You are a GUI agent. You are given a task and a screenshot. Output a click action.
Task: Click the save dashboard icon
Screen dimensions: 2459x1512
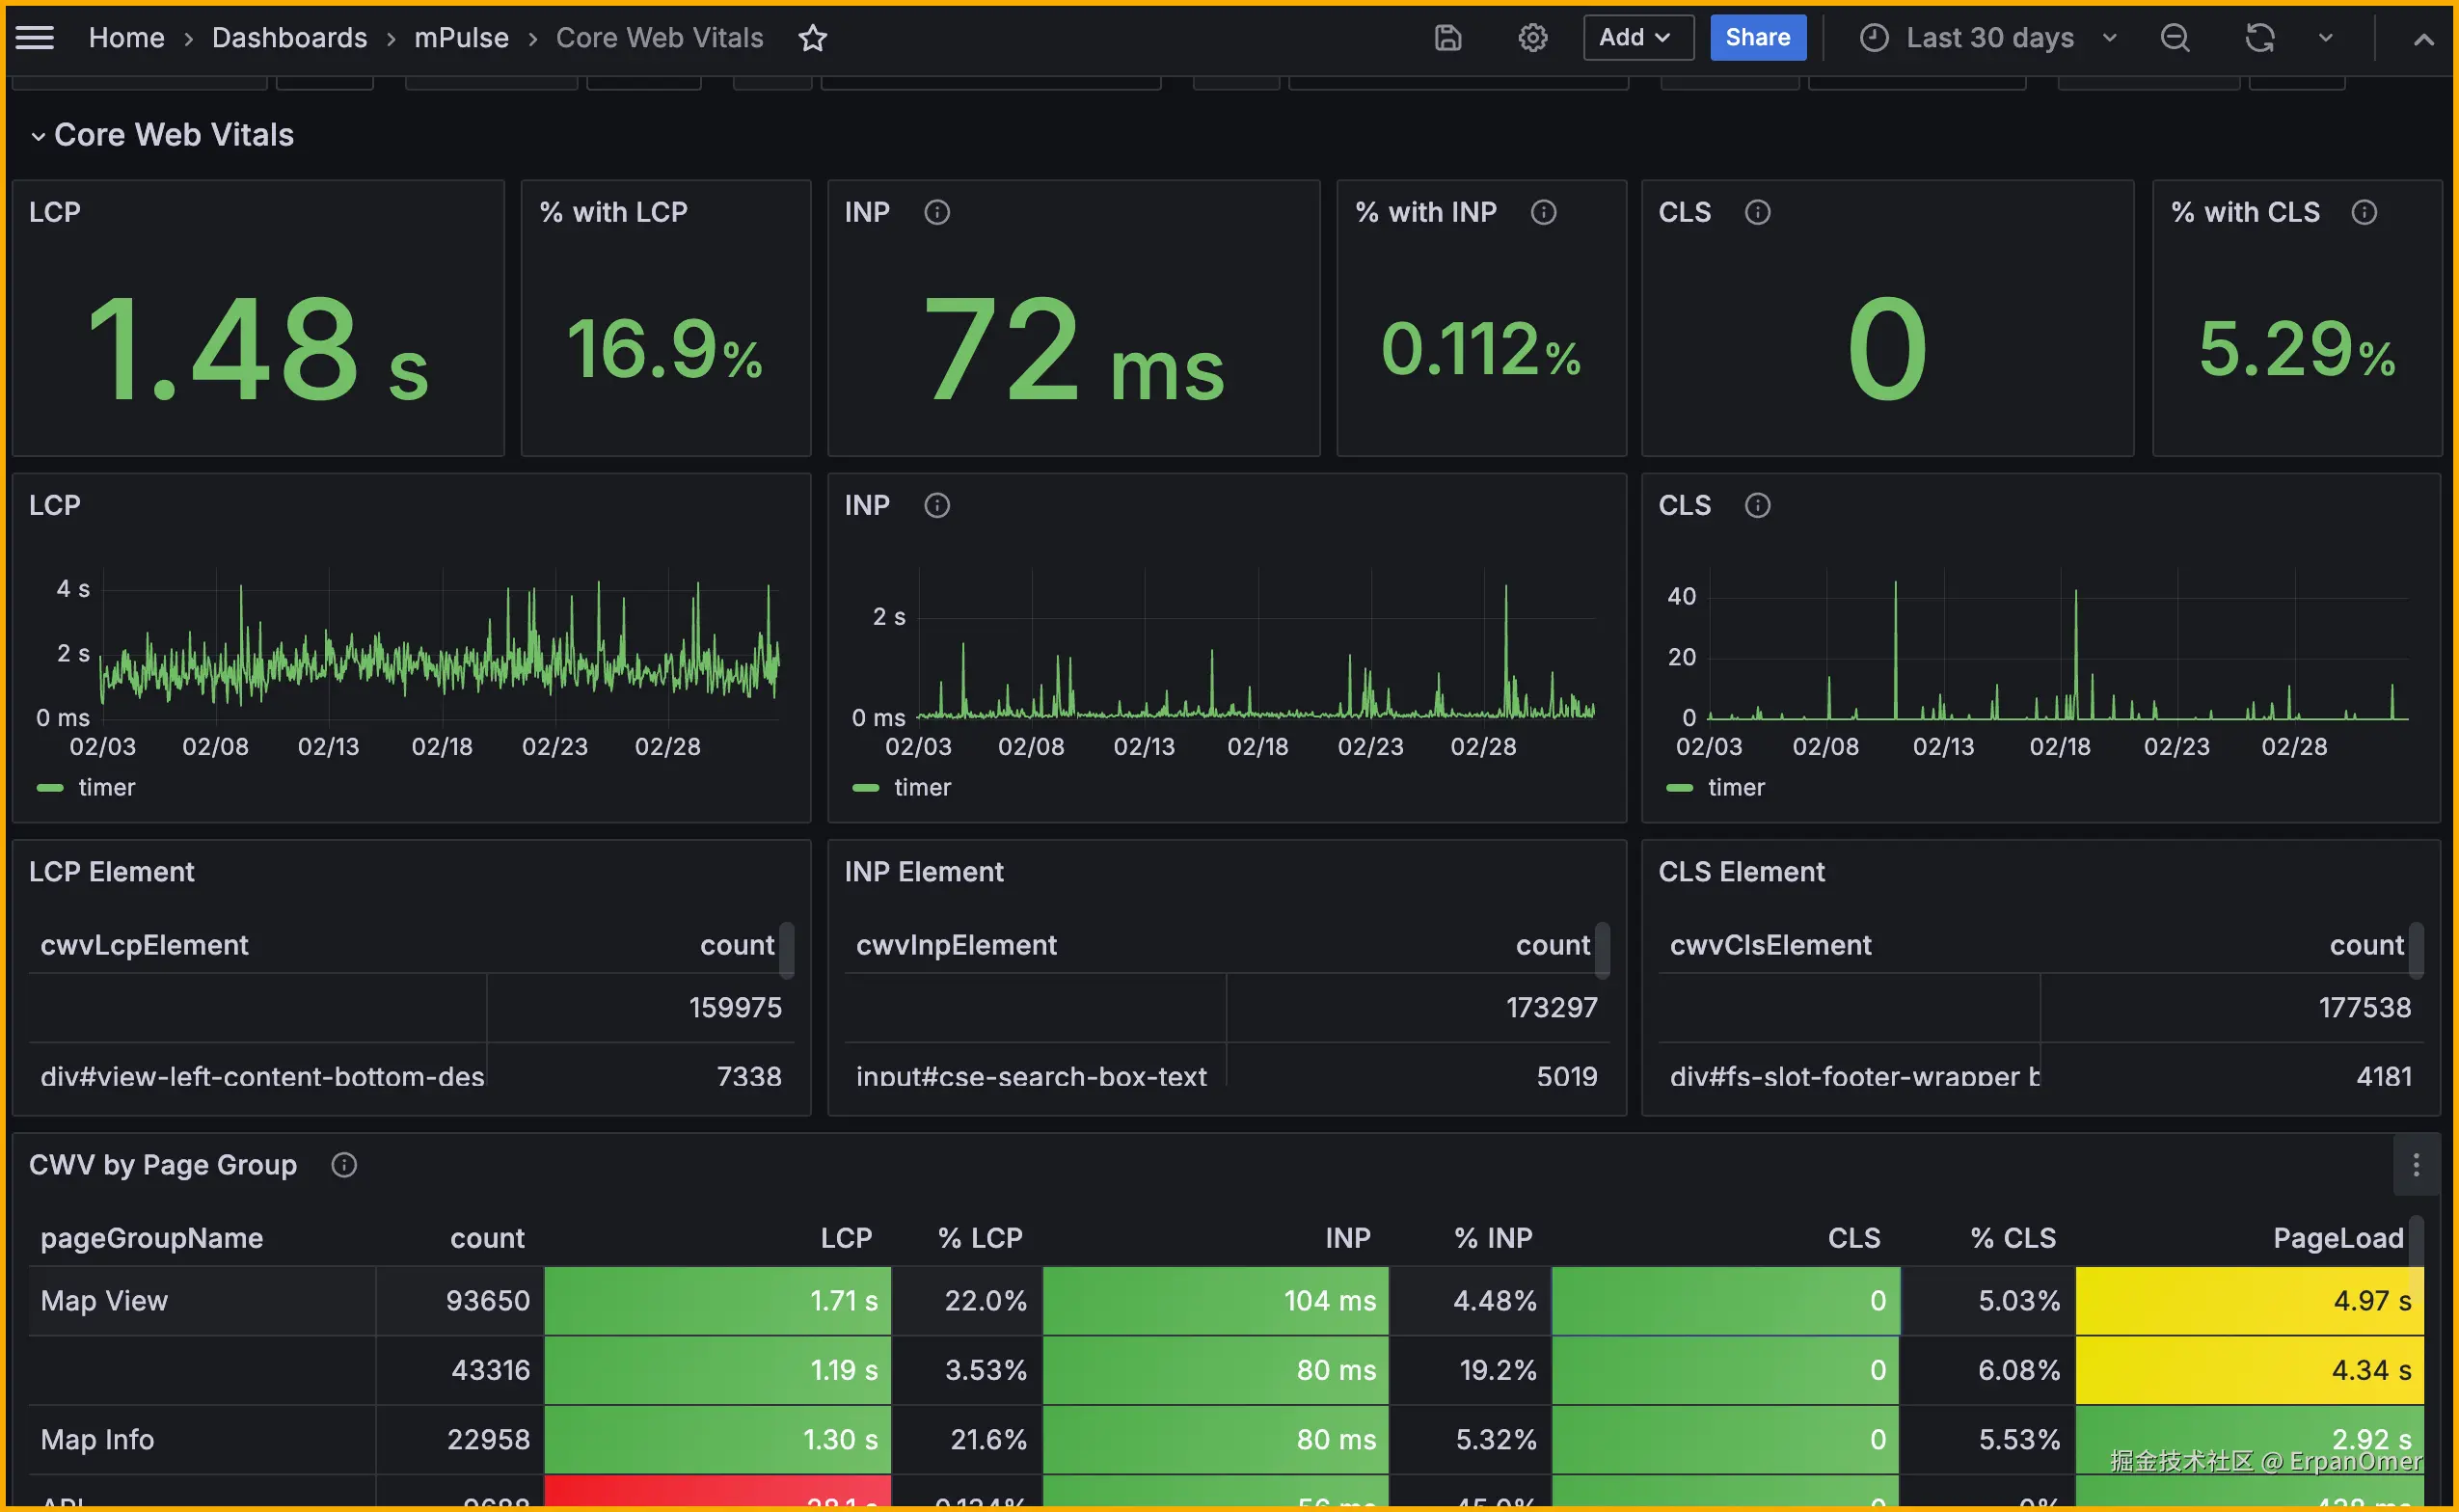tap(1447, 38)
